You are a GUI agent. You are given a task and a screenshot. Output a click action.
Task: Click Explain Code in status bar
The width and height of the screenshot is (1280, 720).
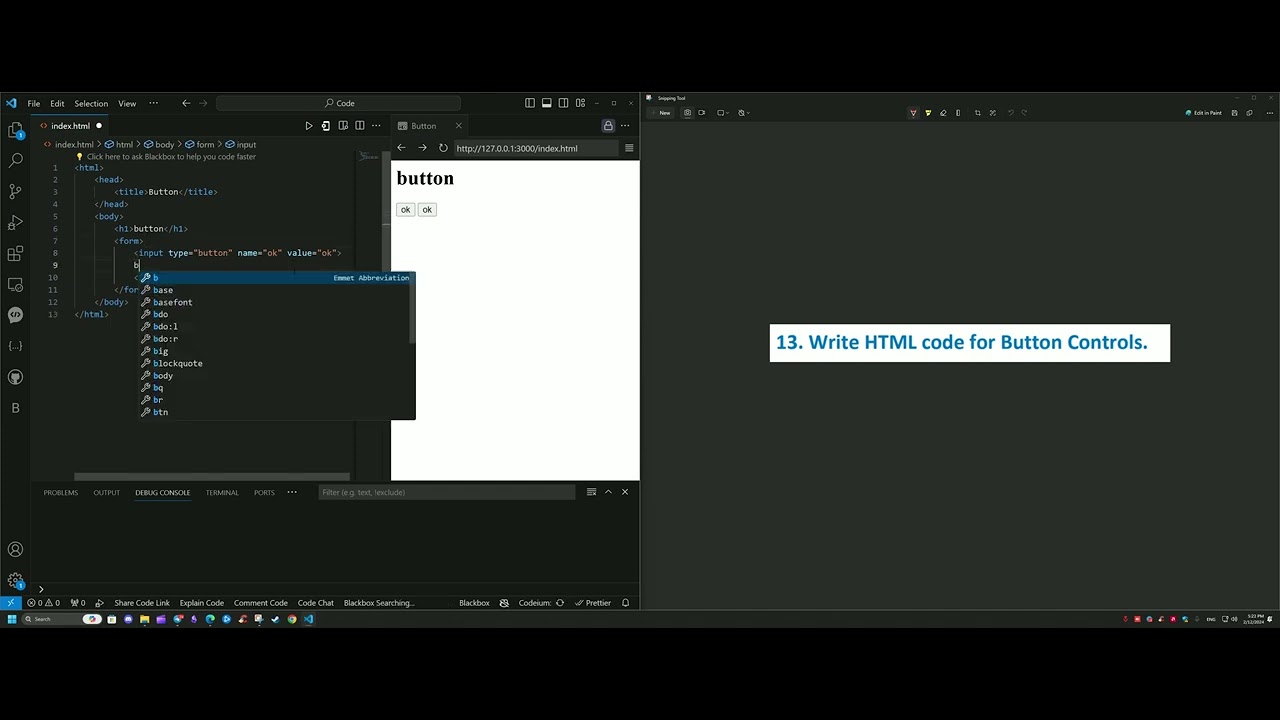coord(201,603)
